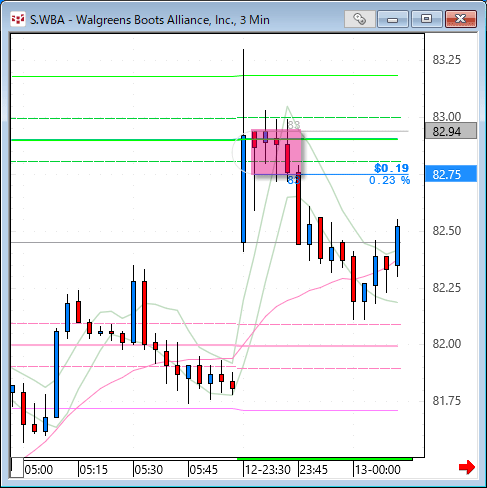487x488 pixels.
Task: Click the 83.25 price axis label
Action: tap(447, 60)
